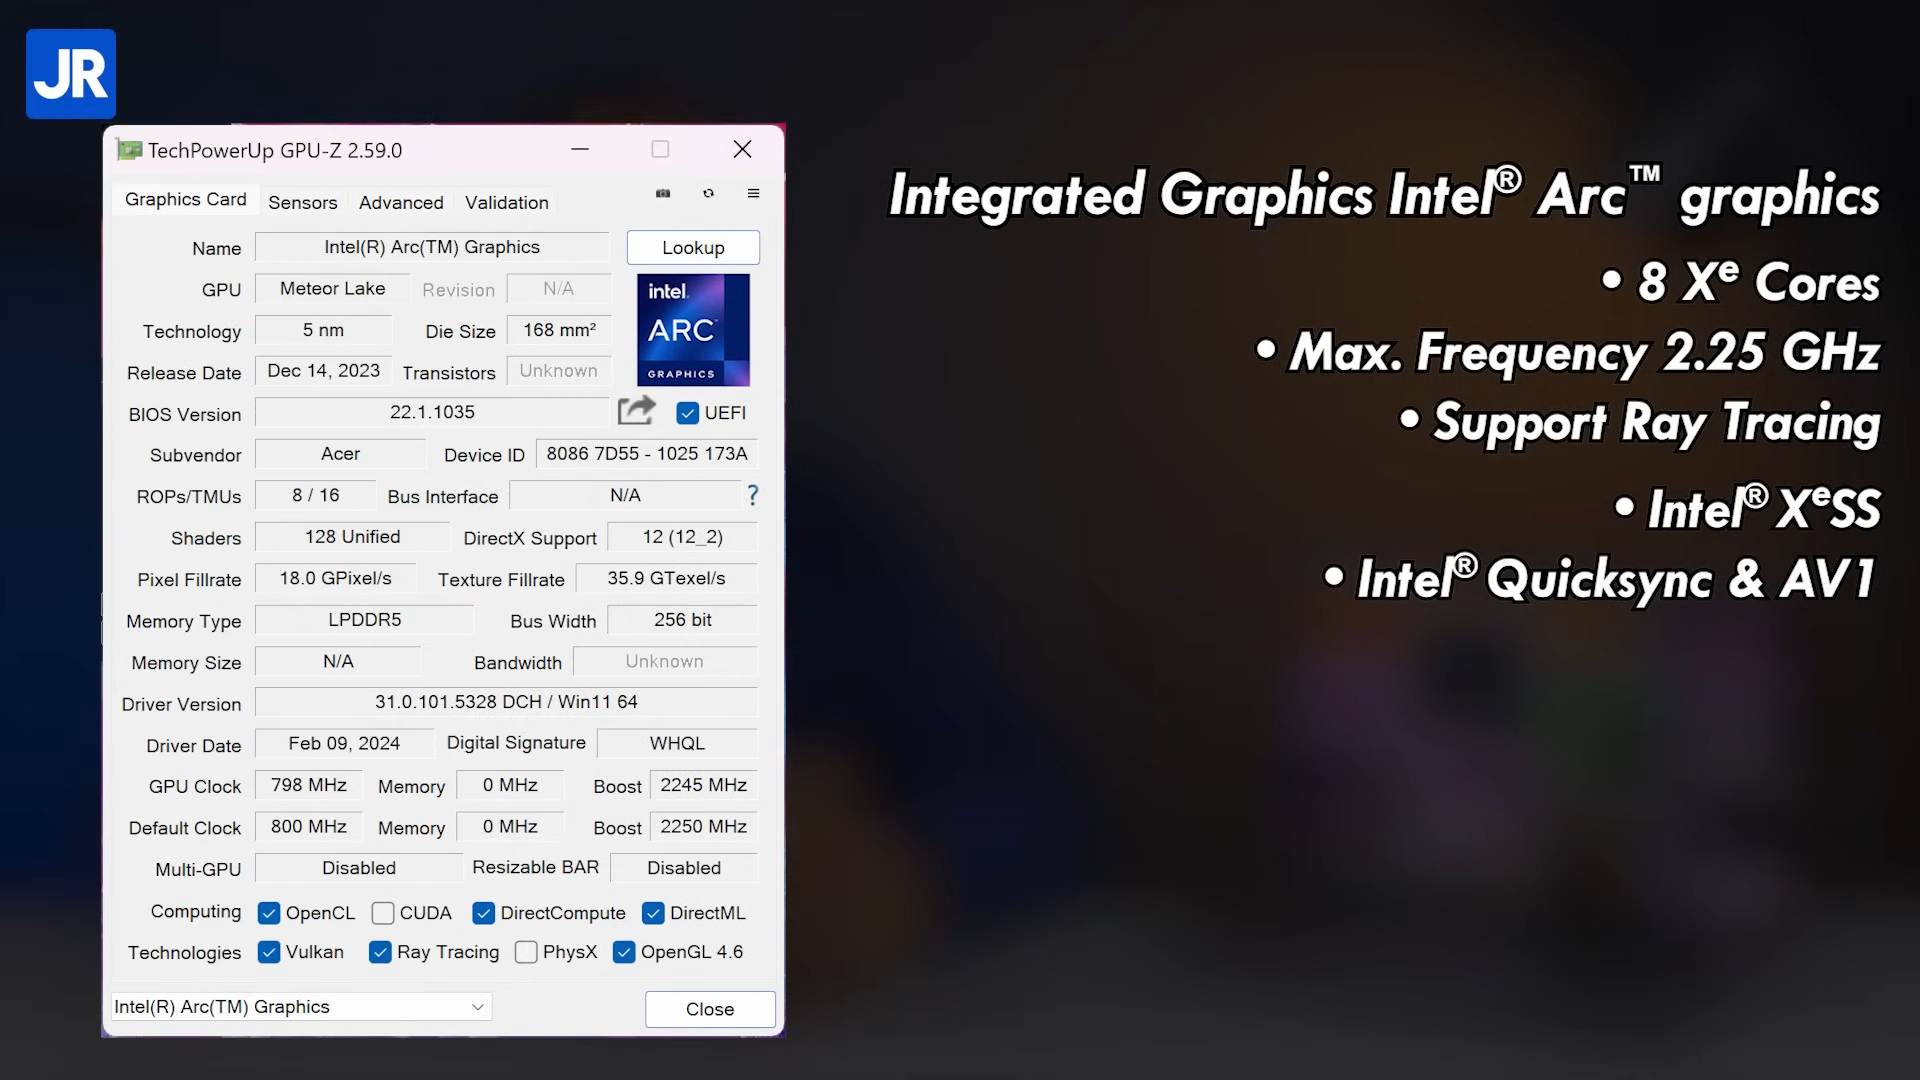Enable the CUDA checkbox
Screen dimensions: 1920x1080
[x=383, y=913]
